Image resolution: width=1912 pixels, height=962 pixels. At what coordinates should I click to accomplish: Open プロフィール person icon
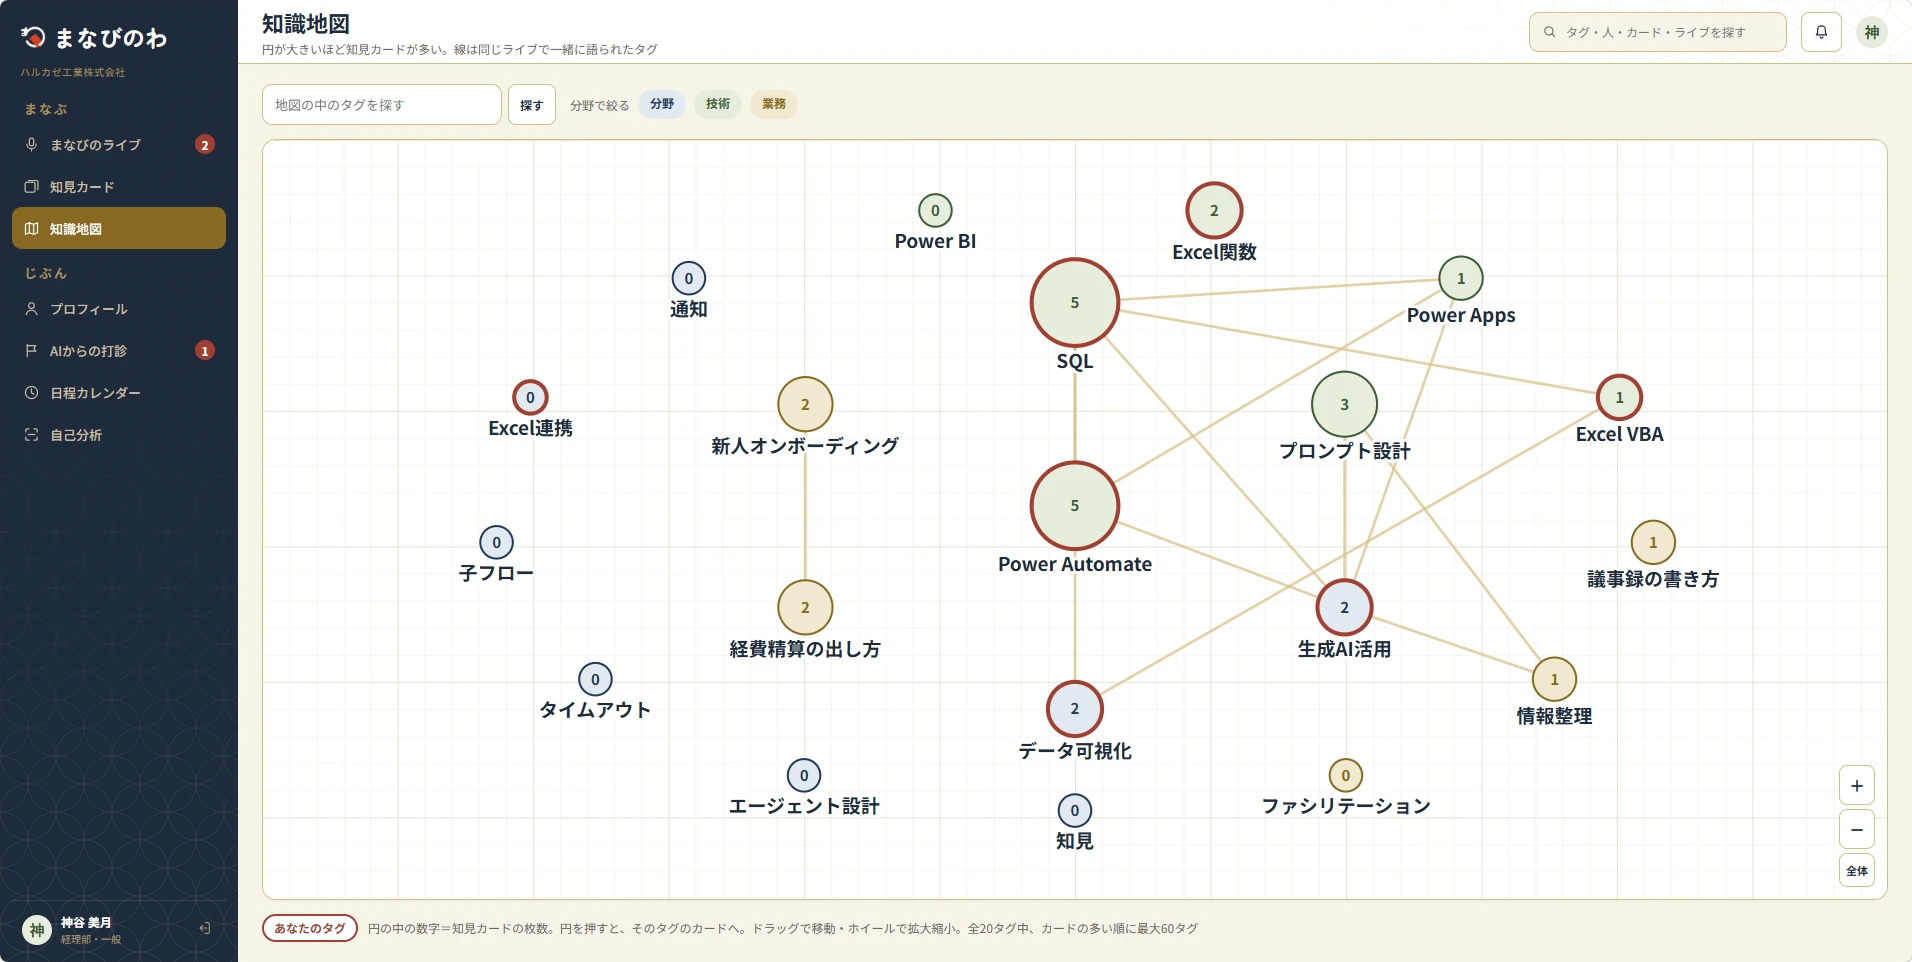pos(32,309)
